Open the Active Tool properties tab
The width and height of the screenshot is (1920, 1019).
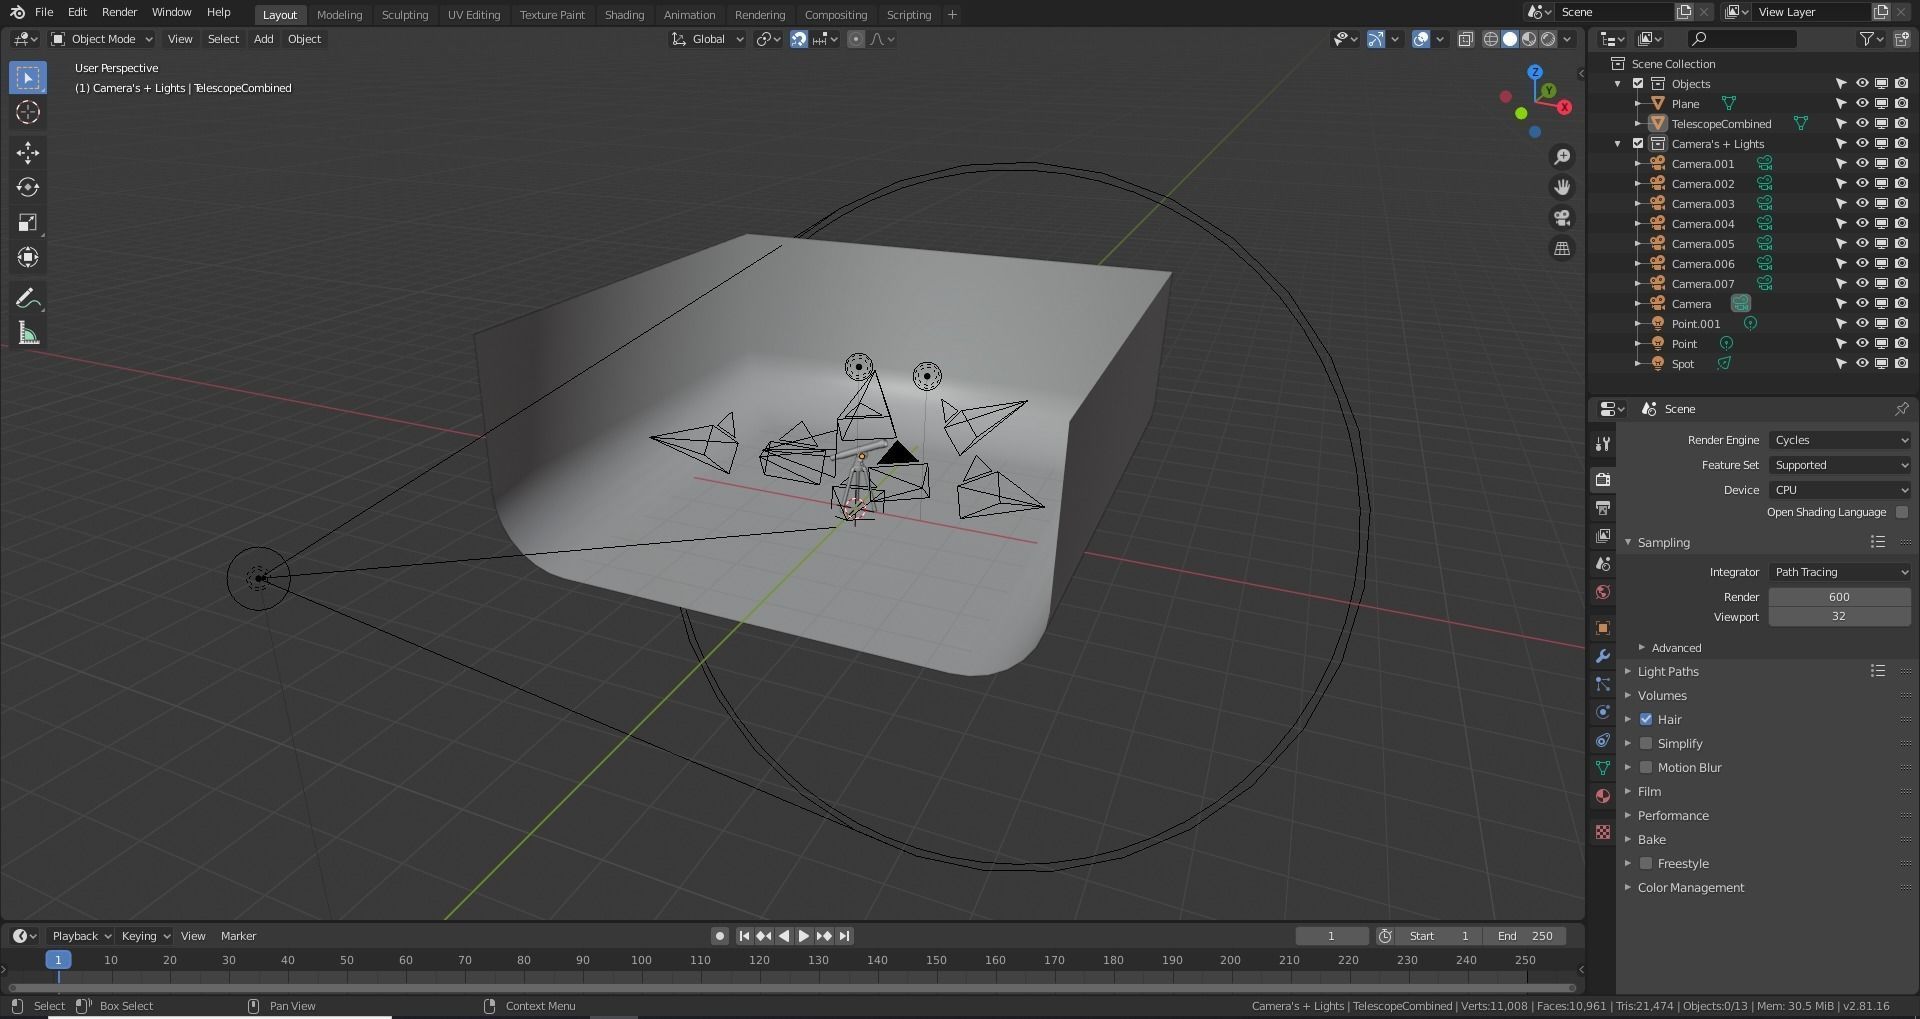pyautogui.click(x=1603, y=443)
